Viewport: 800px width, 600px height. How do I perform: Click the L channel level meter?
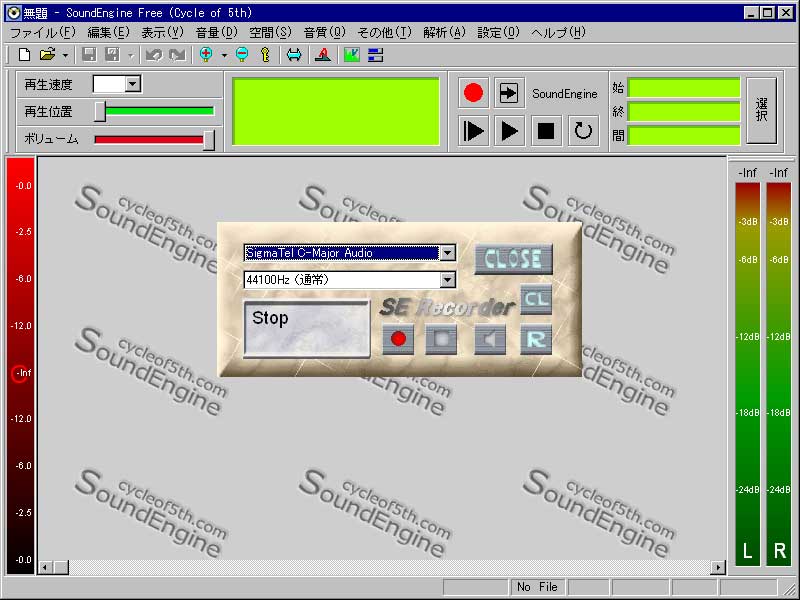(x=747, y=374)
